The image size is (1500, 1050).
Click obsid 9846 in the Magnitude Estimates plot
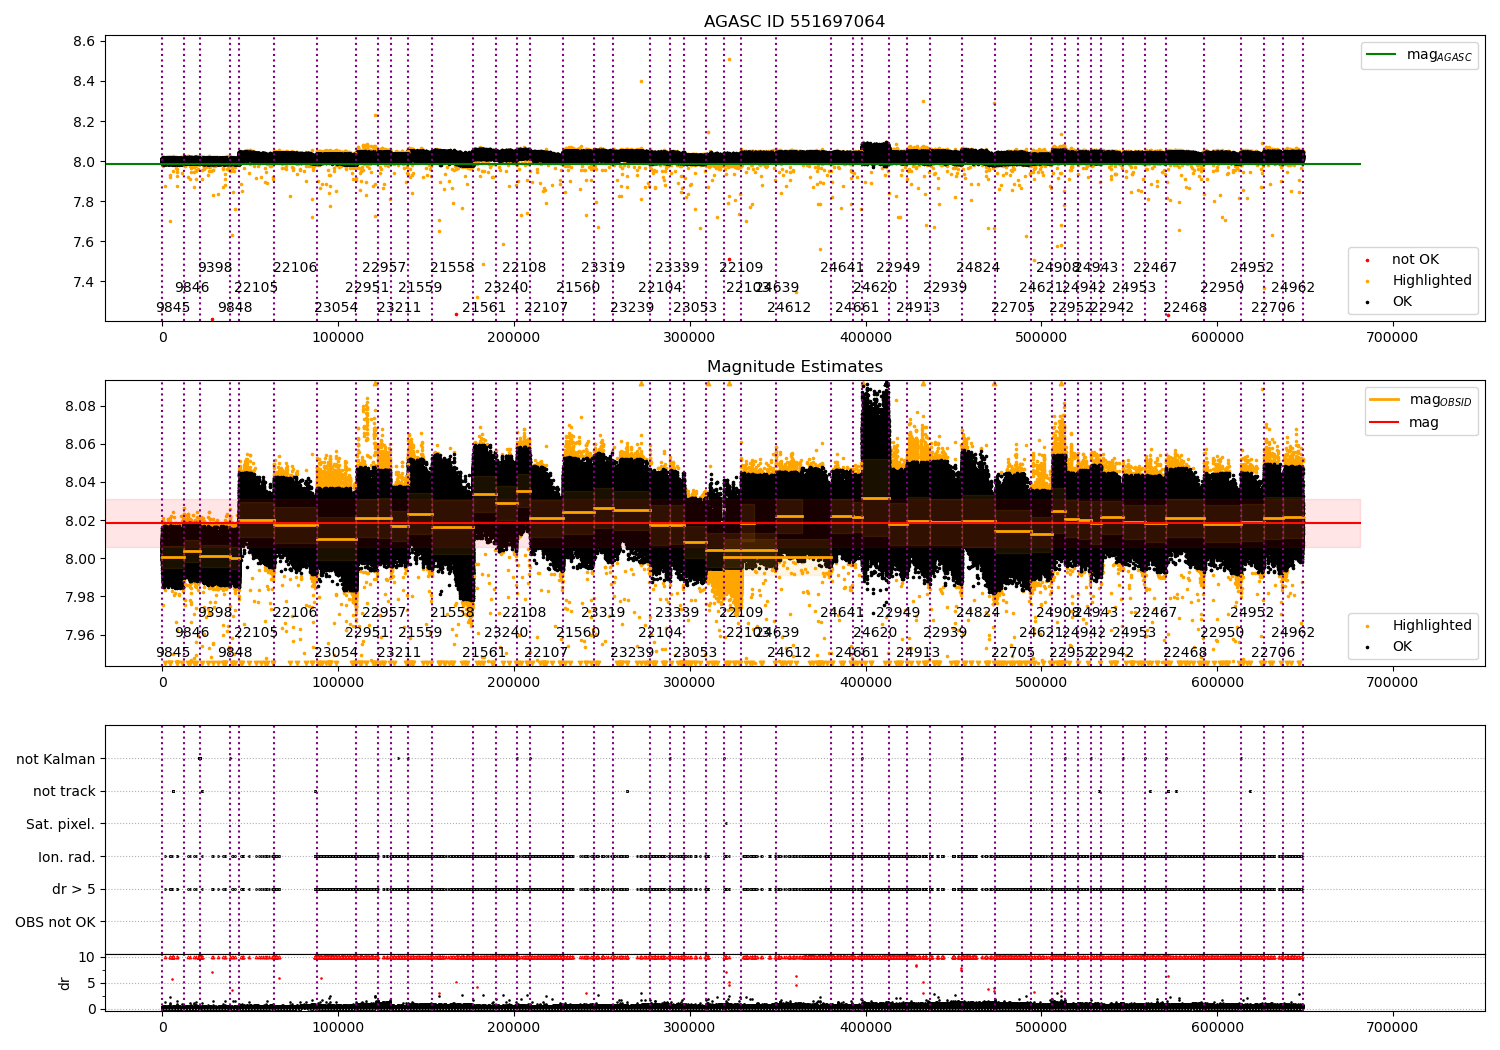(192, 633)
